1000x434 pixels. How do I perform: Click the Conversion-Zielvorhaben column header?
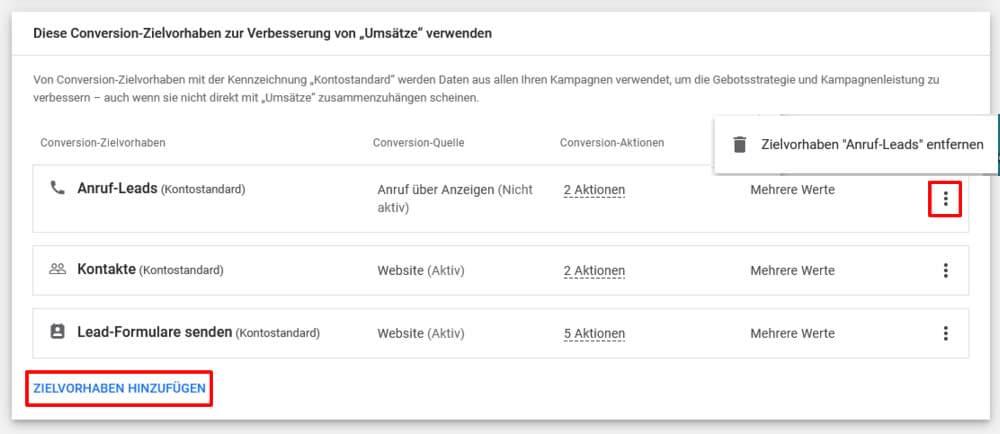tap(103, 143)
